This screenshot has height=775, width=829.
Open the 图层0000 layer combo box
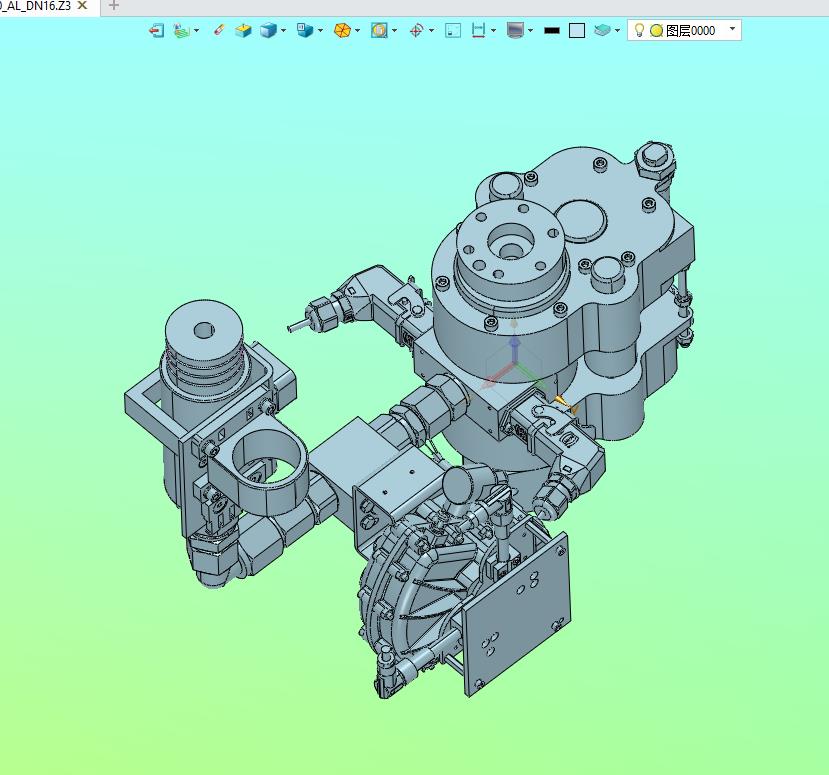tap(684, 30)
